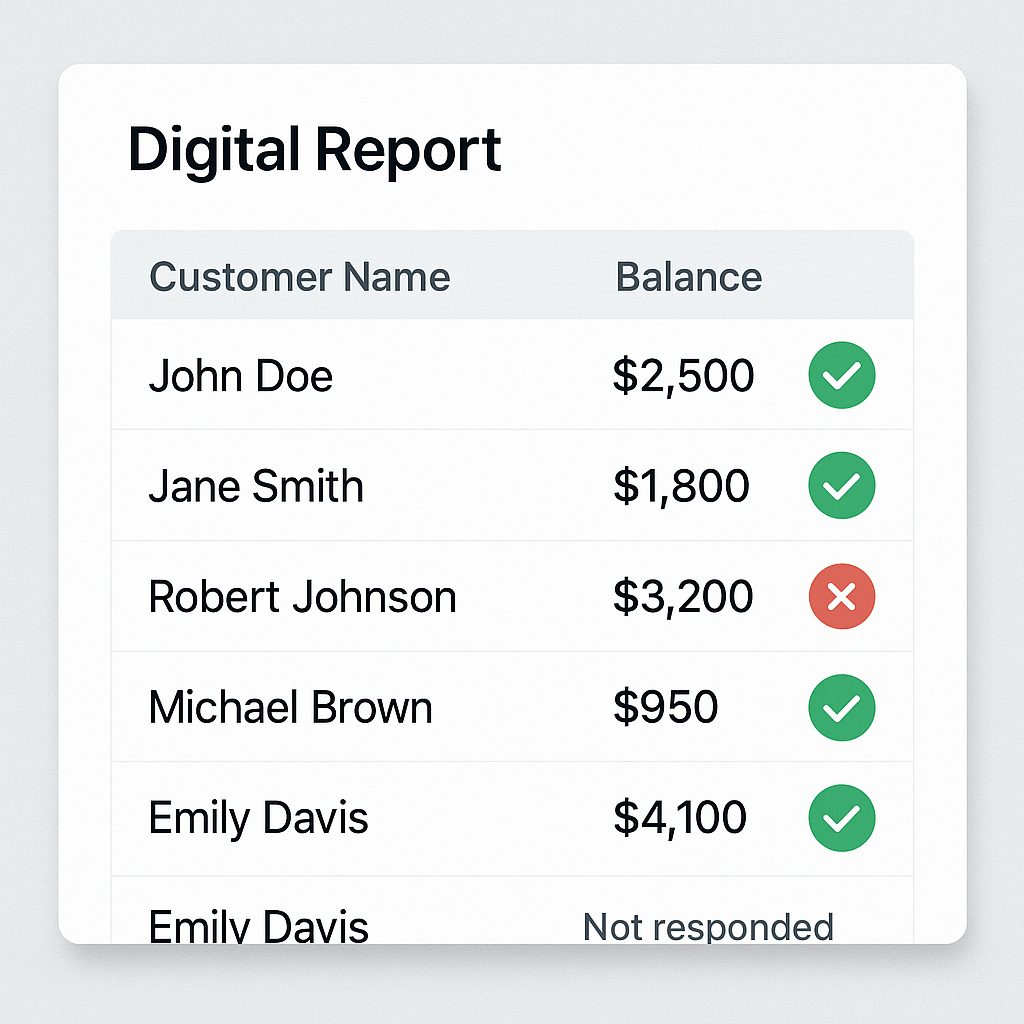The image size is (1024, 1024).
Task: Click Emily Davis name with $4,100 balance
Action: click(259, 819)
